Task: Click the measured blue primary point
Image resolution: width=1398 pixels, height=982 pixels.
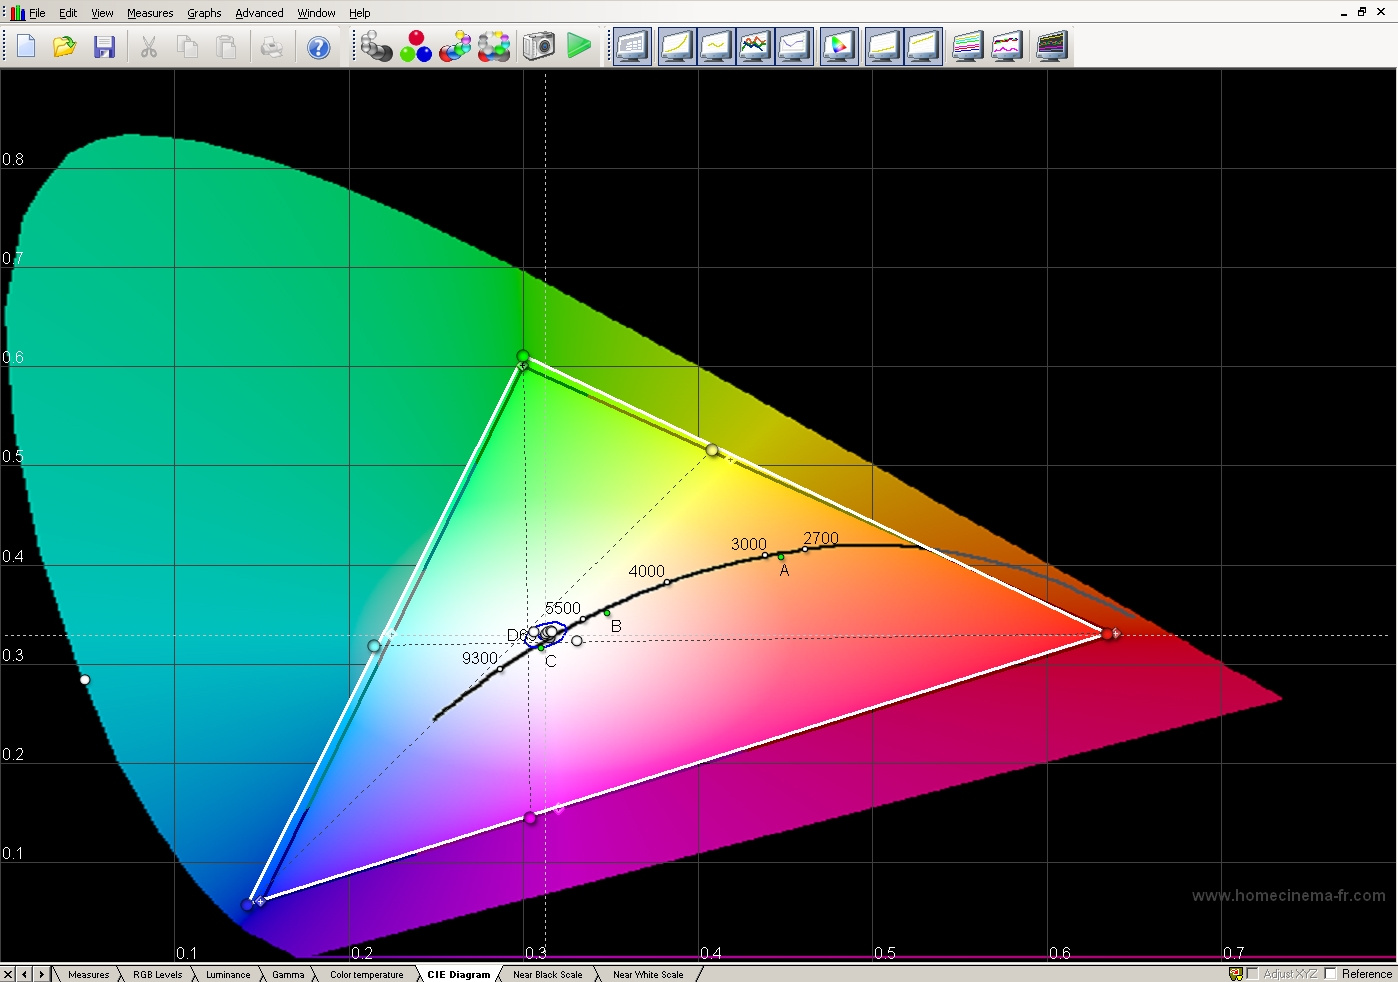Action: tap(247, 905)
